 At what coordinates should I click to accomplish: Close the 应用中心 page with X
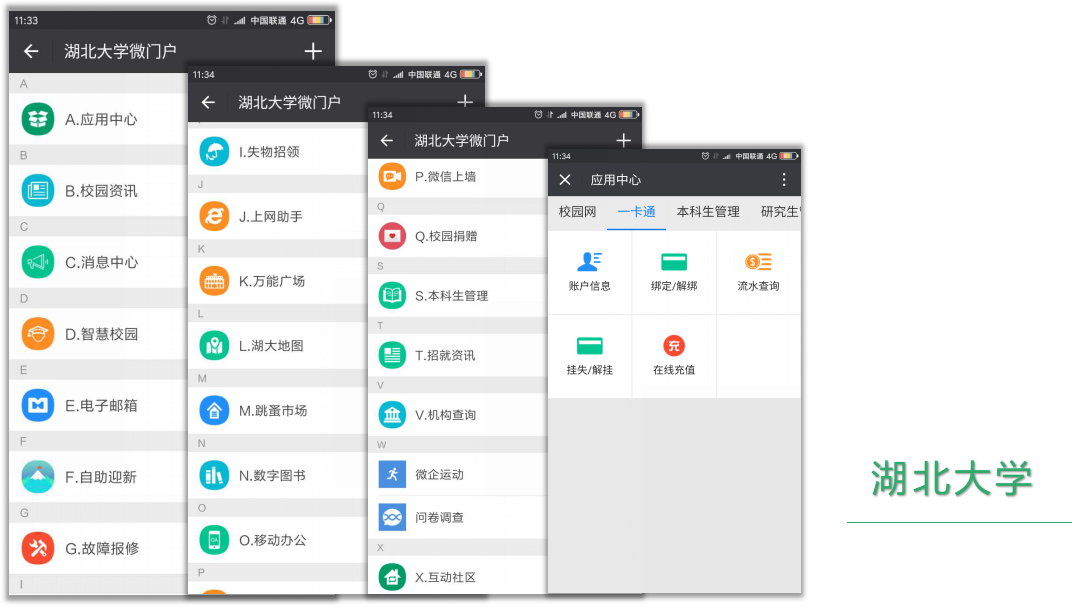pyautogui.click(x=565, y=180)
